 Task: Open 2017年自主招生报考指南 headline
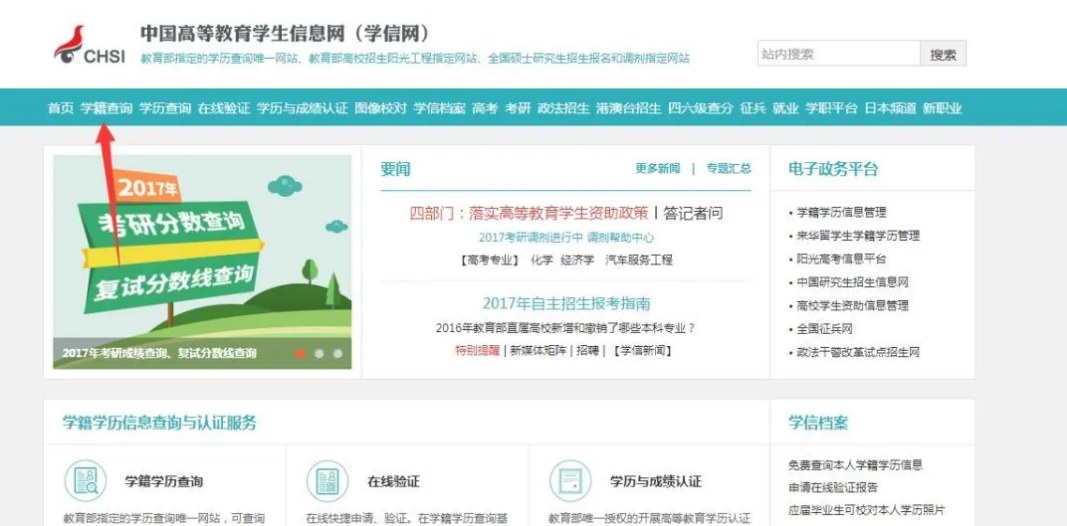[566, 303]
